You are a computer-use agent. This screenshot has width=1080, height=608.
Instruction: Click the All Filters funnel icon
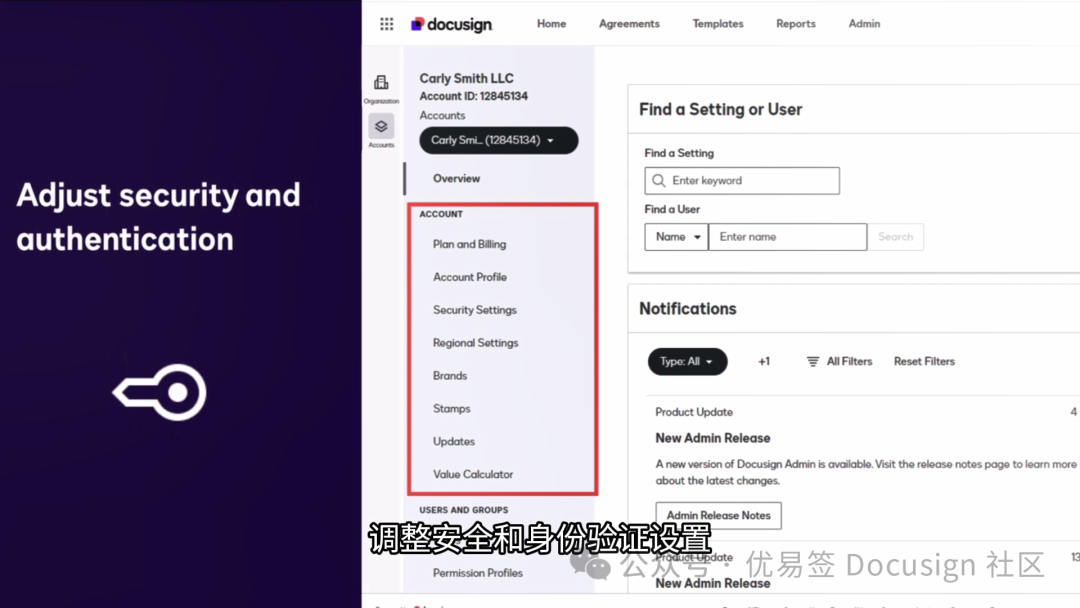pyautogui.click(x=813, y=361)
